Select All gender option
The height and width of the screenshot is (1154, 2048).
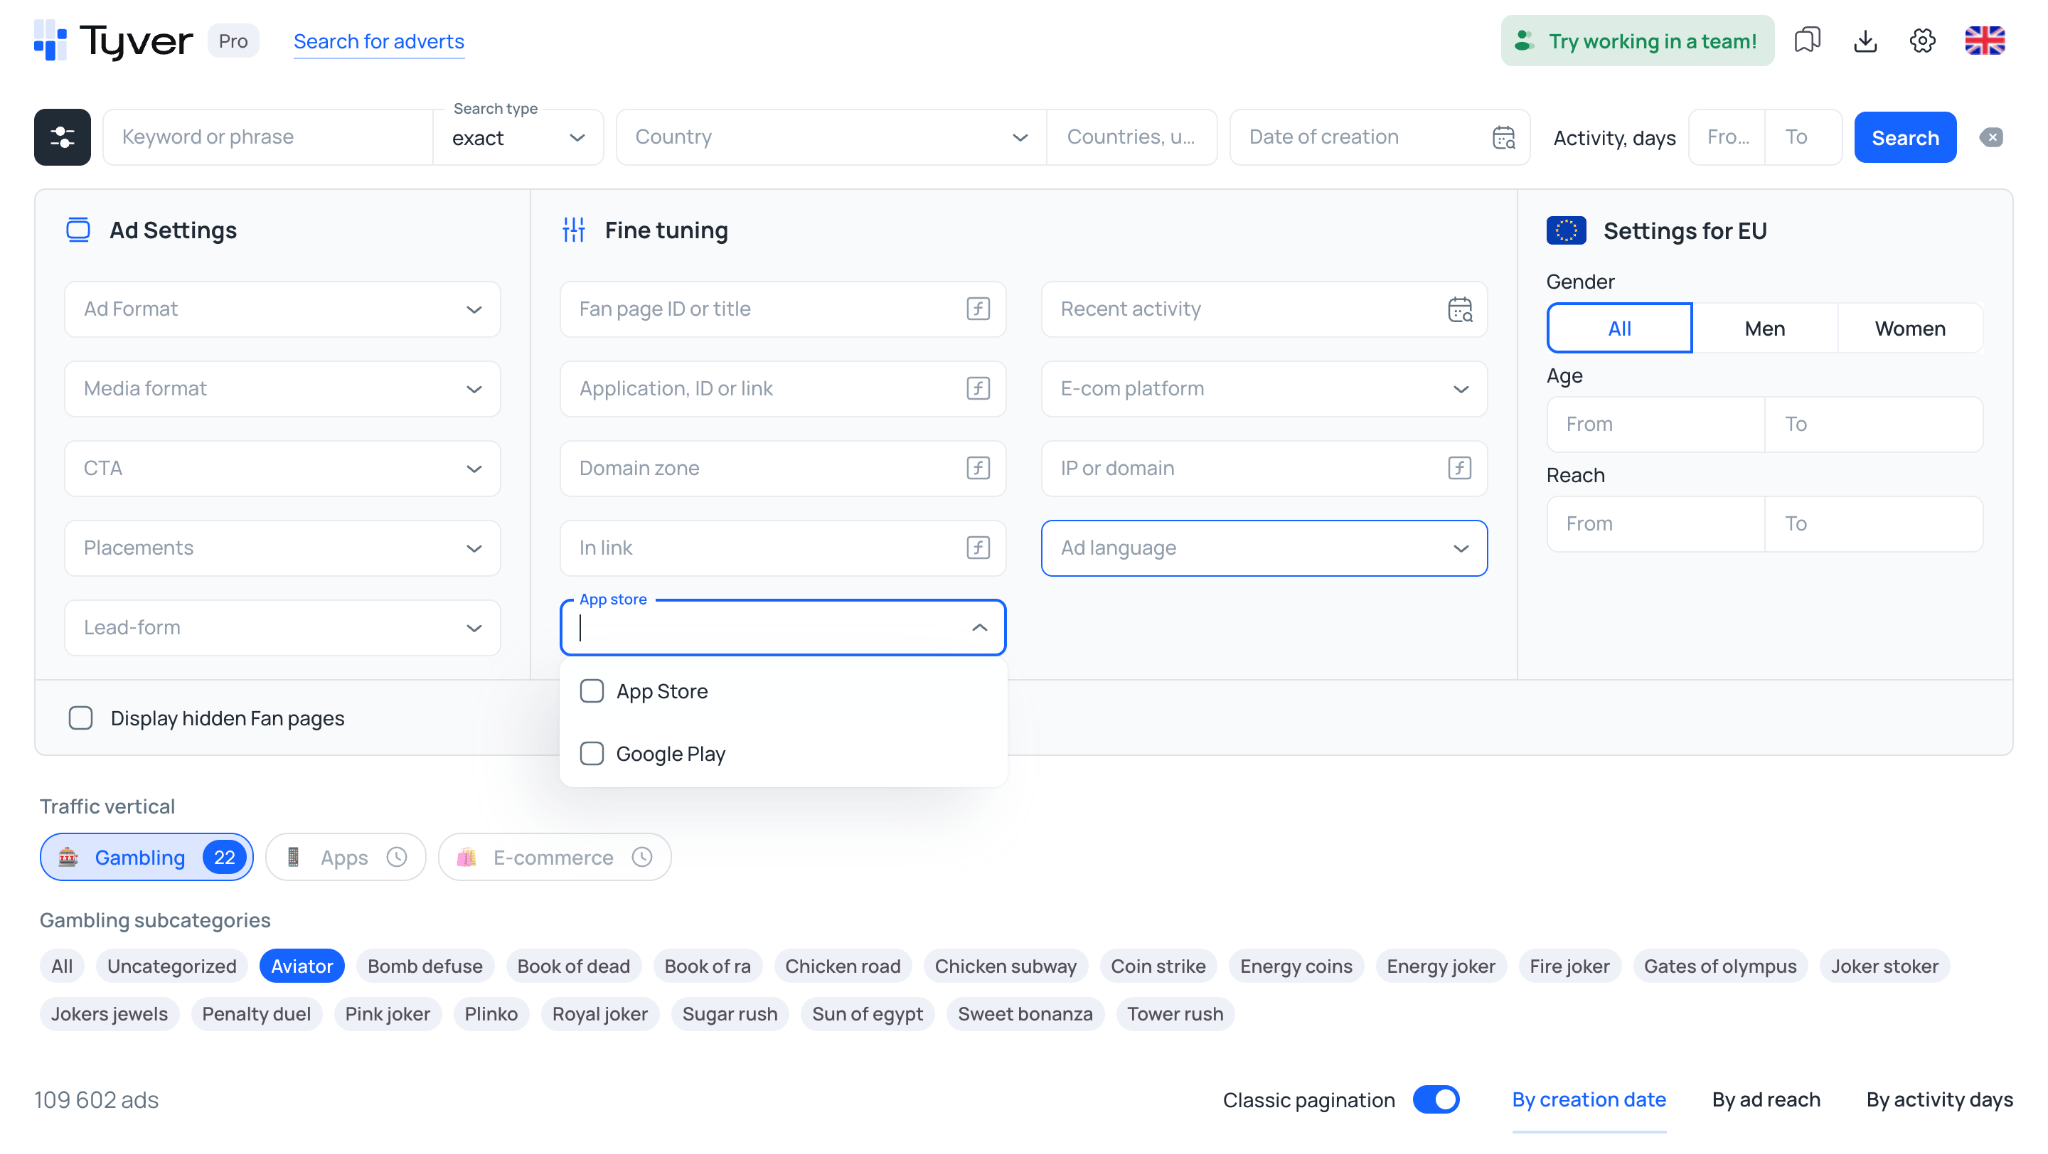[1619, 328]
